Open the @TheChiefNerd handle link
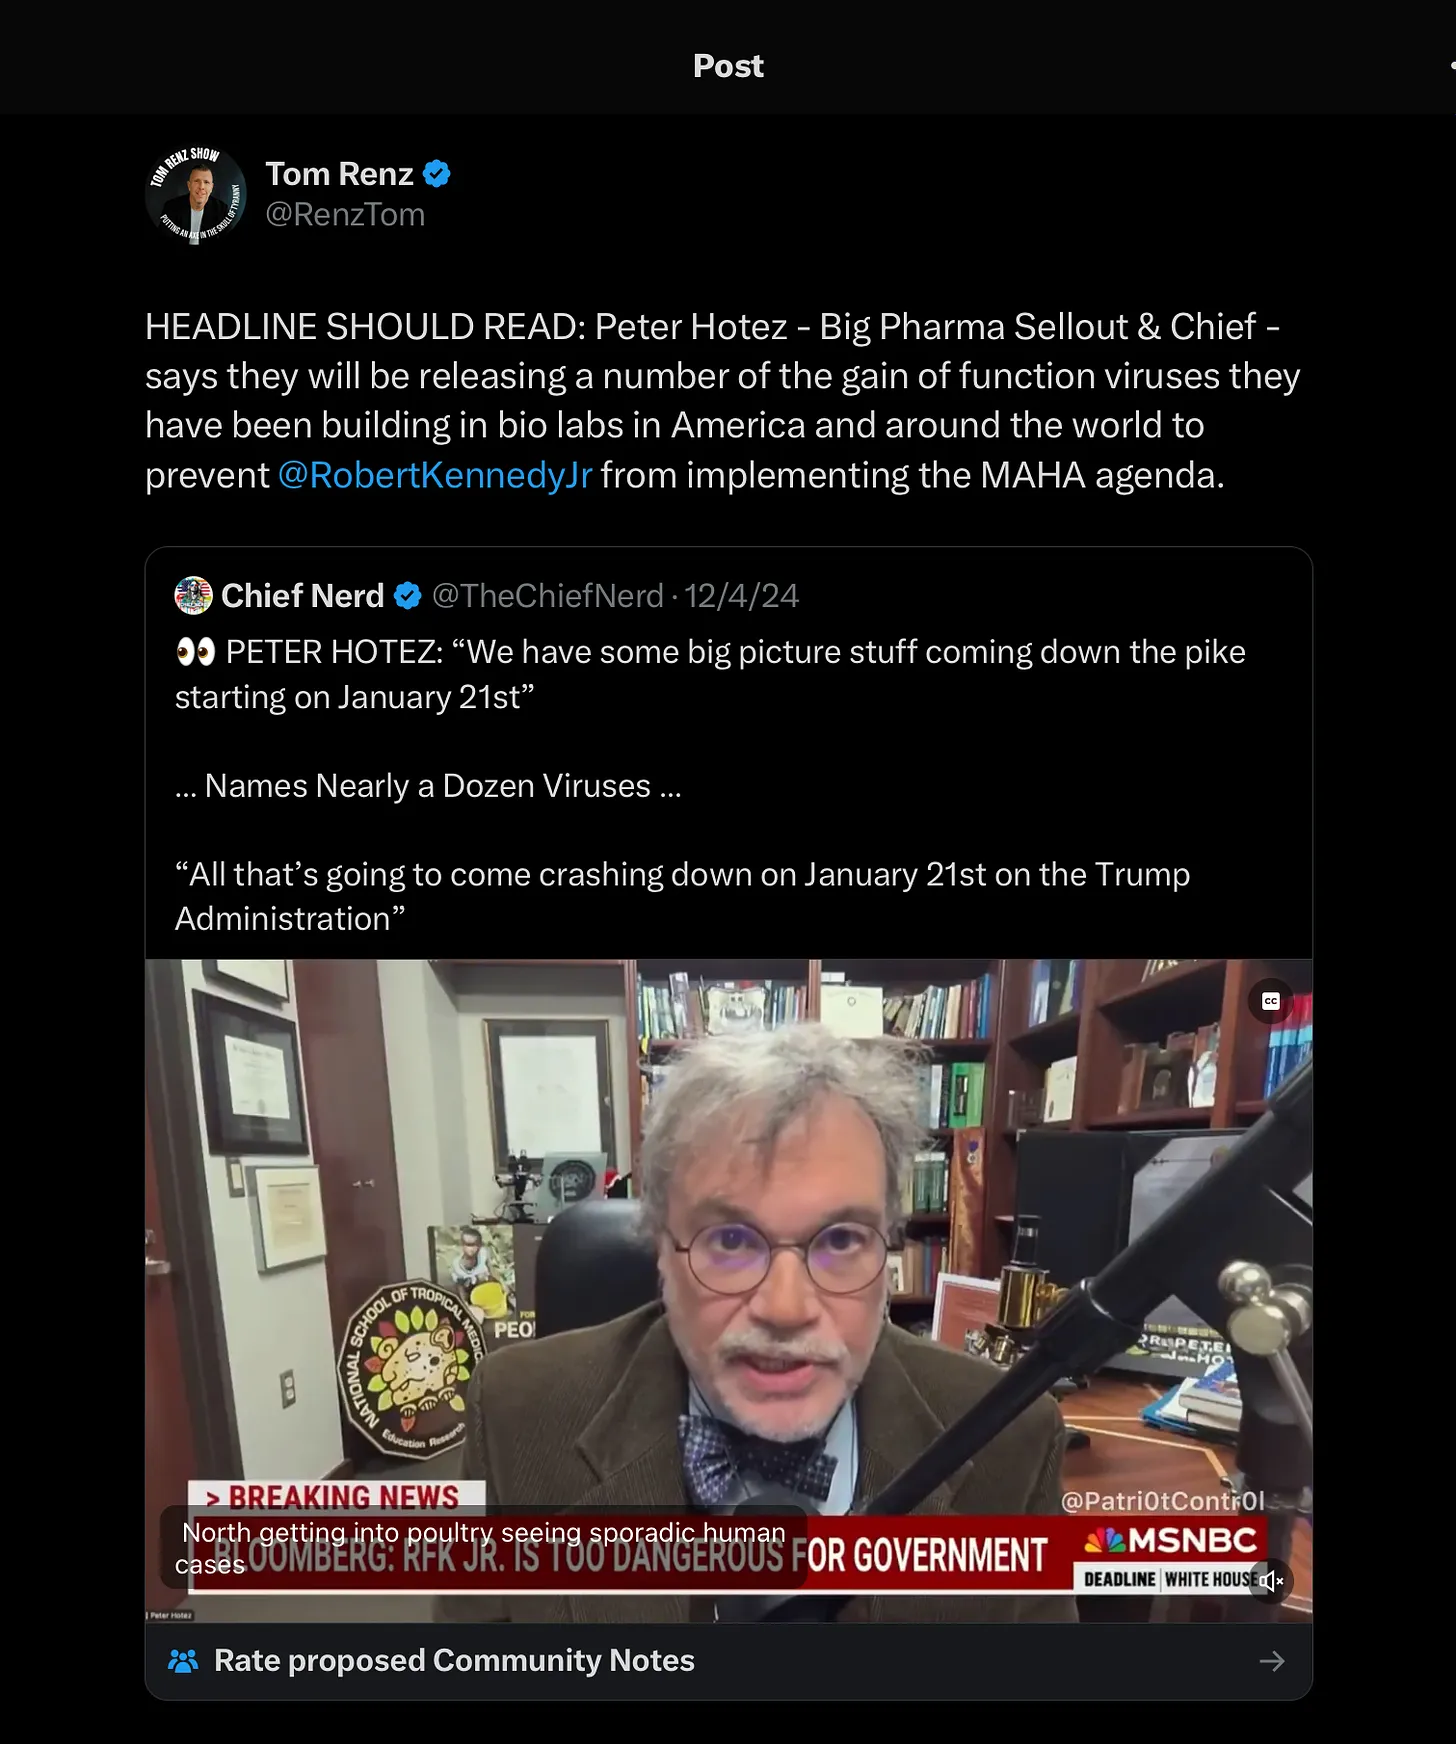Image resolution: width=1456 pixels, height=1744 pixels. tap(548, 596)
